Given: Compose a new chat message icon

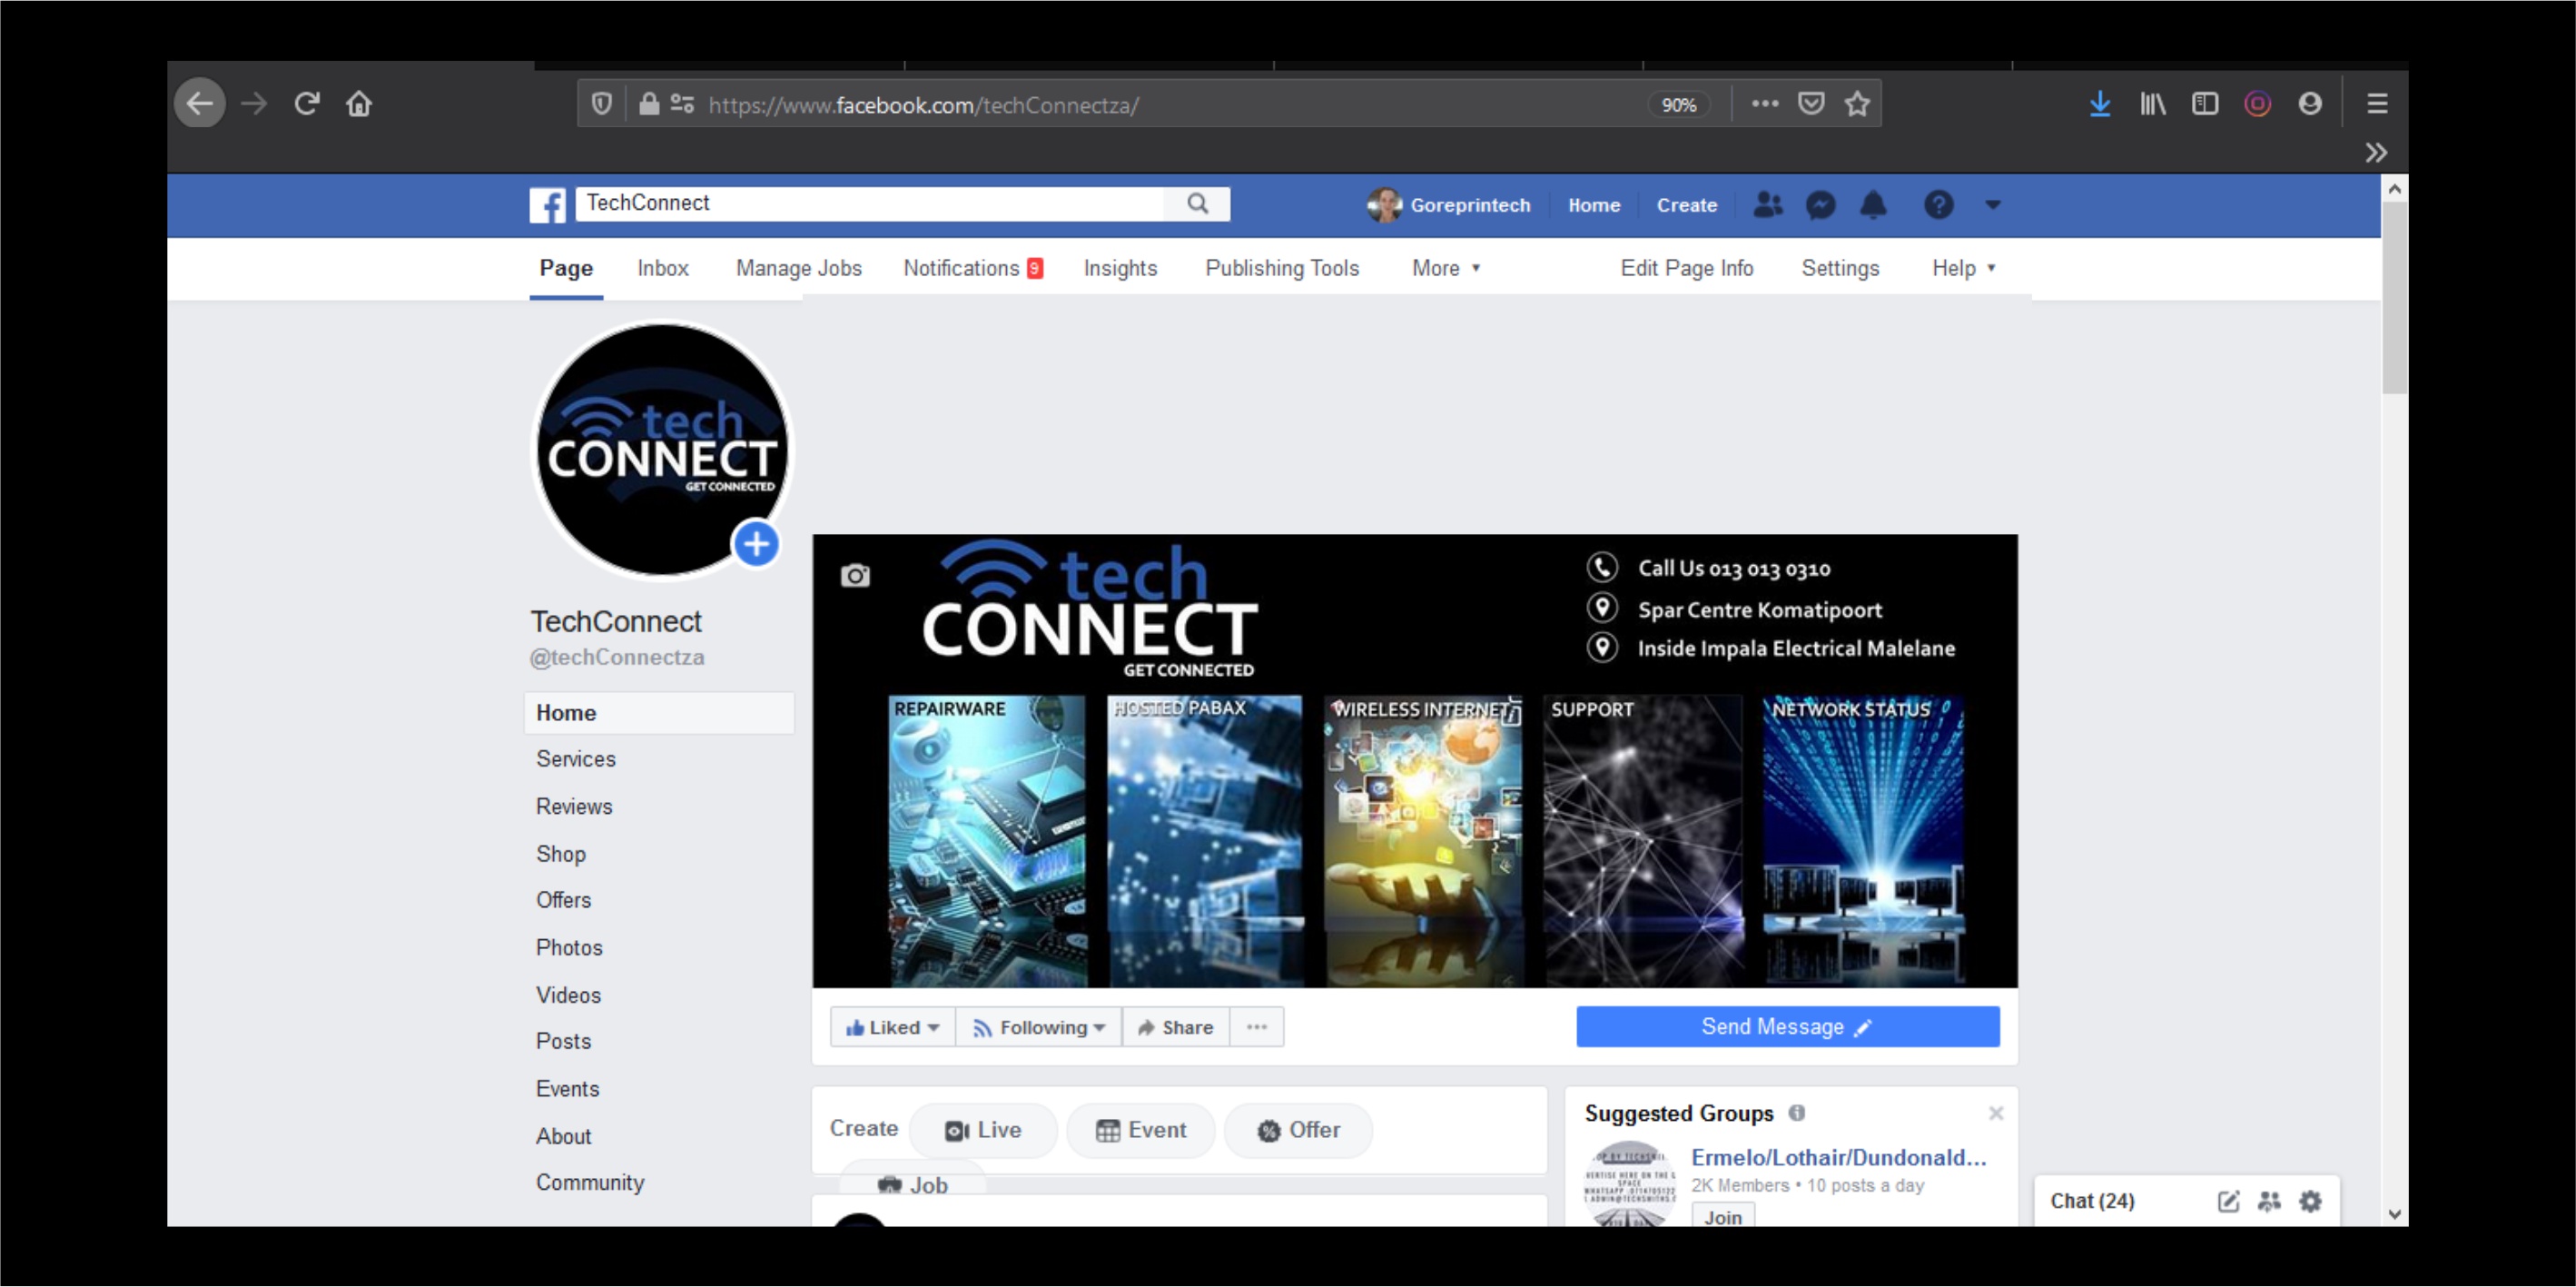Looking at the screenshot, I should click(2230, 1200).
